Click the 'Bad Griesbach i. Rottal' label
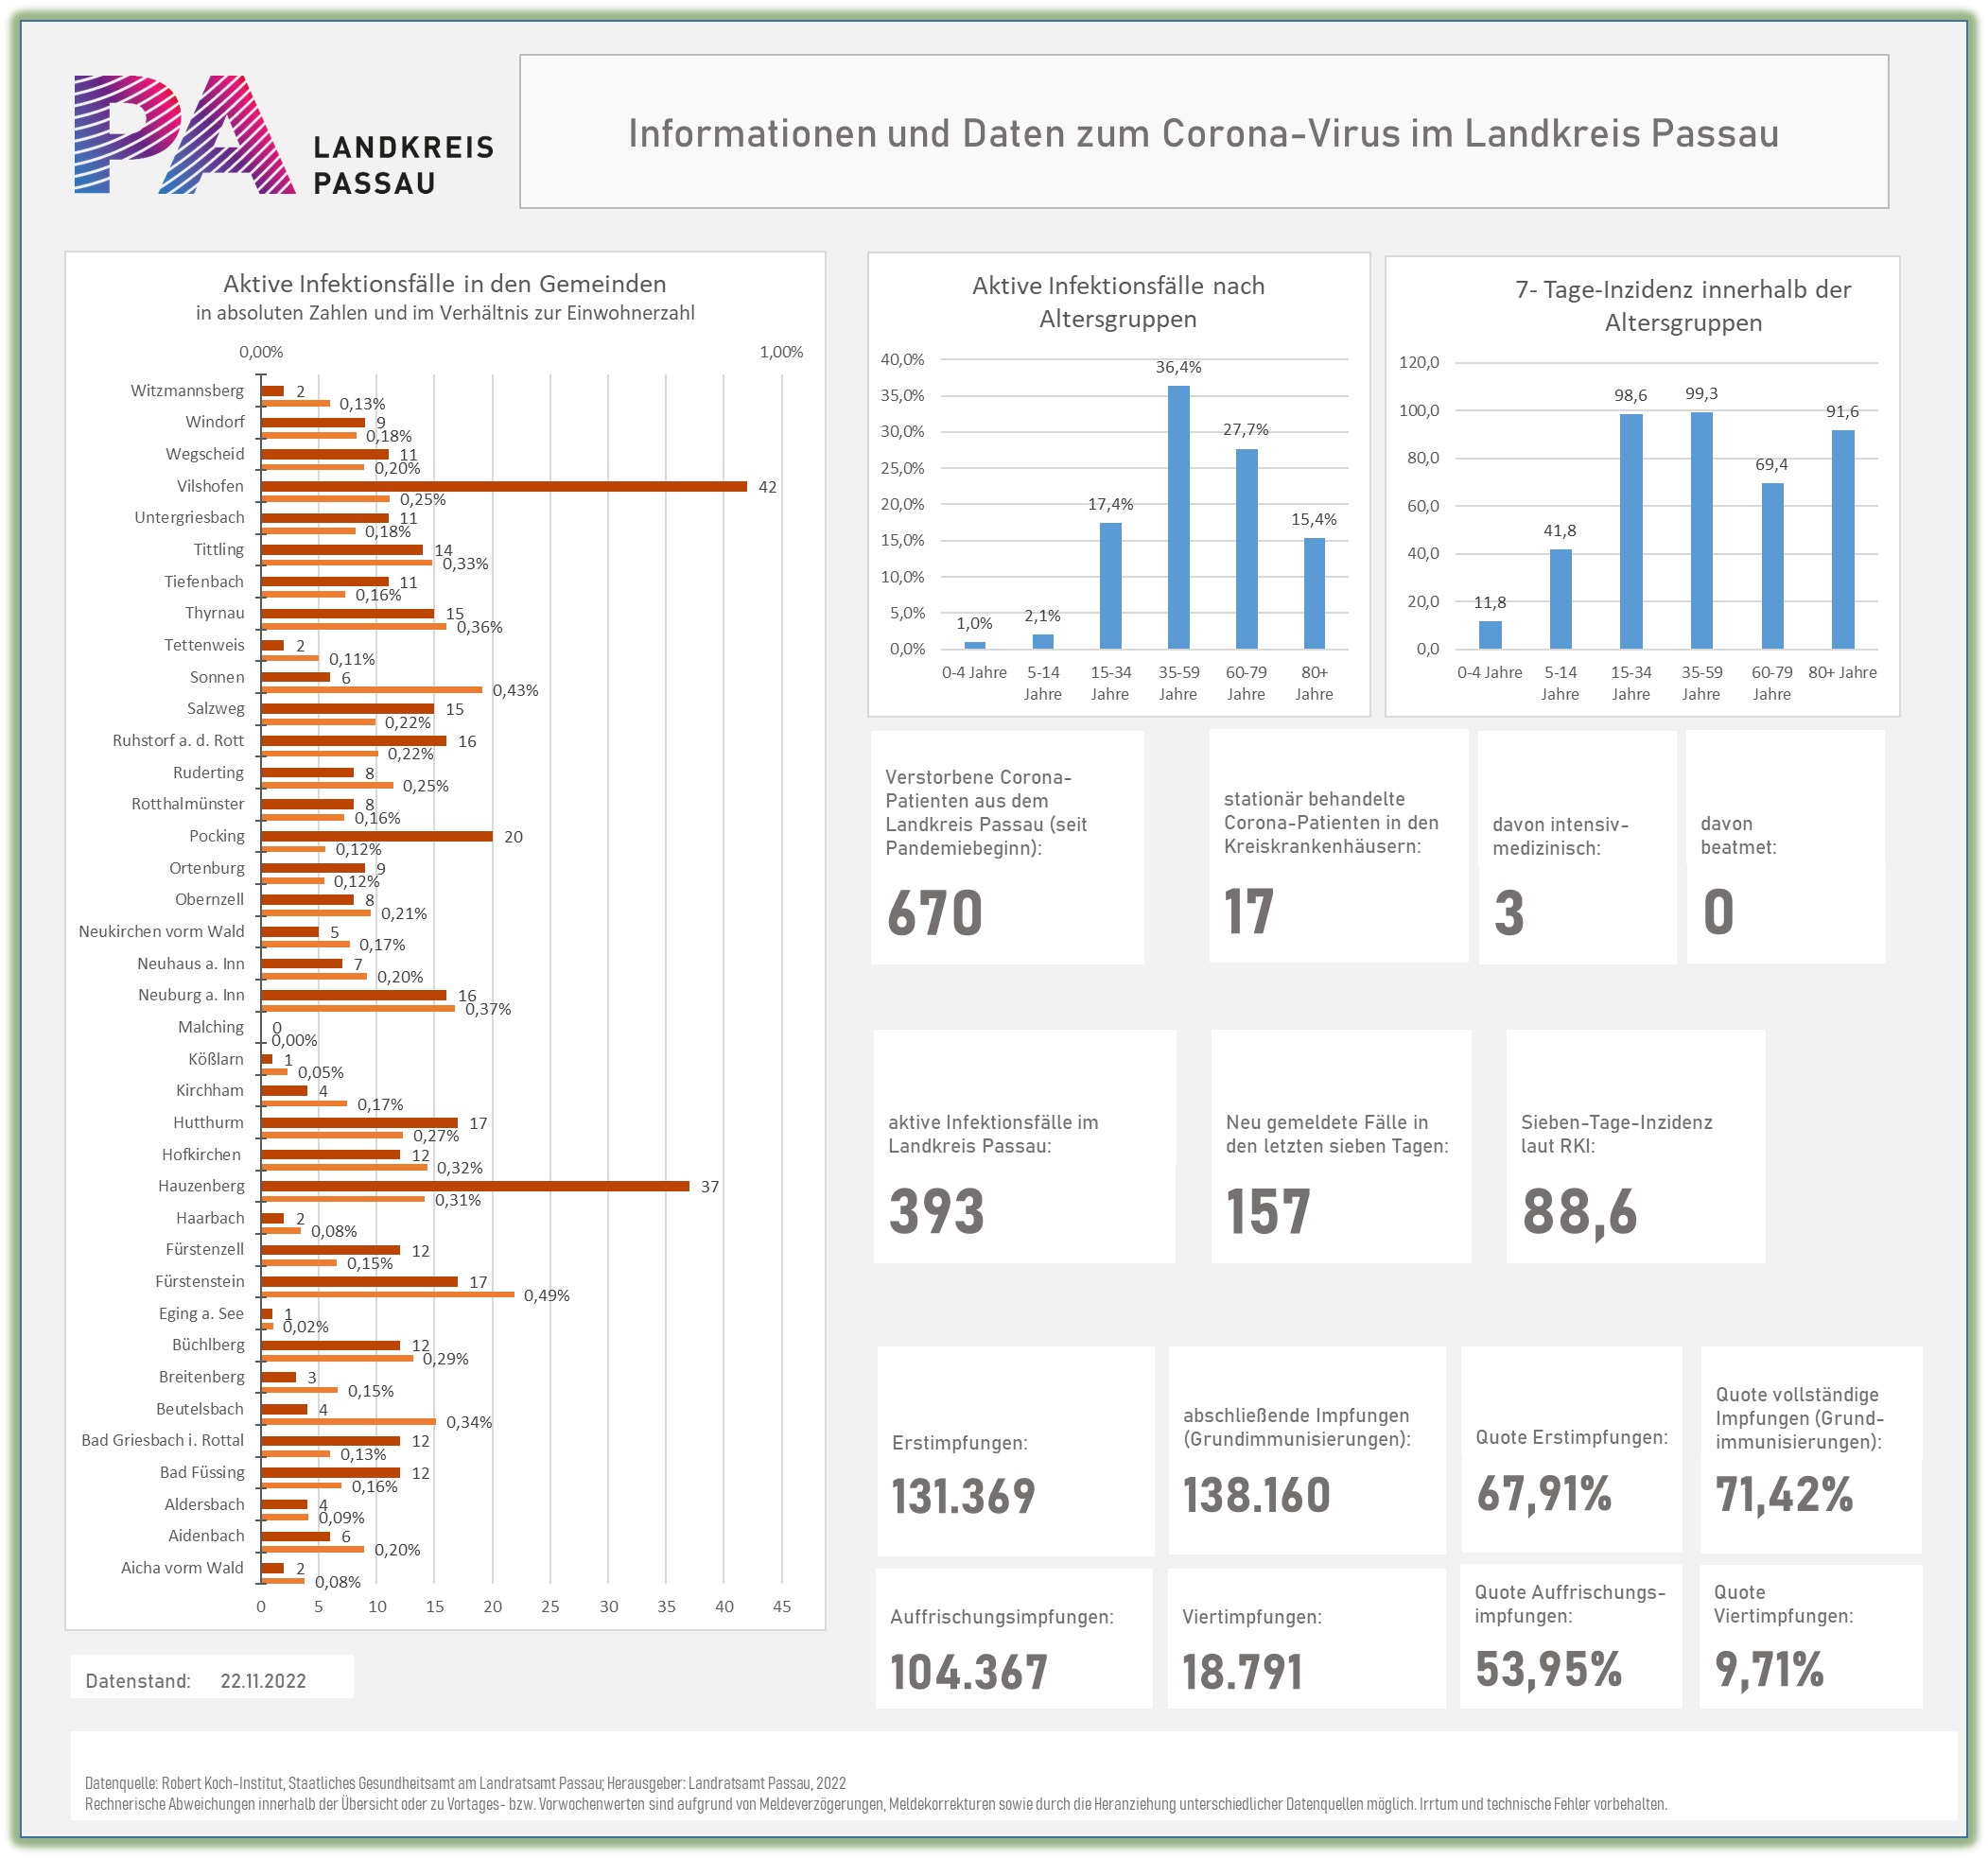Screen dimensions: 1988x1858 click(x=162, y=1440)
